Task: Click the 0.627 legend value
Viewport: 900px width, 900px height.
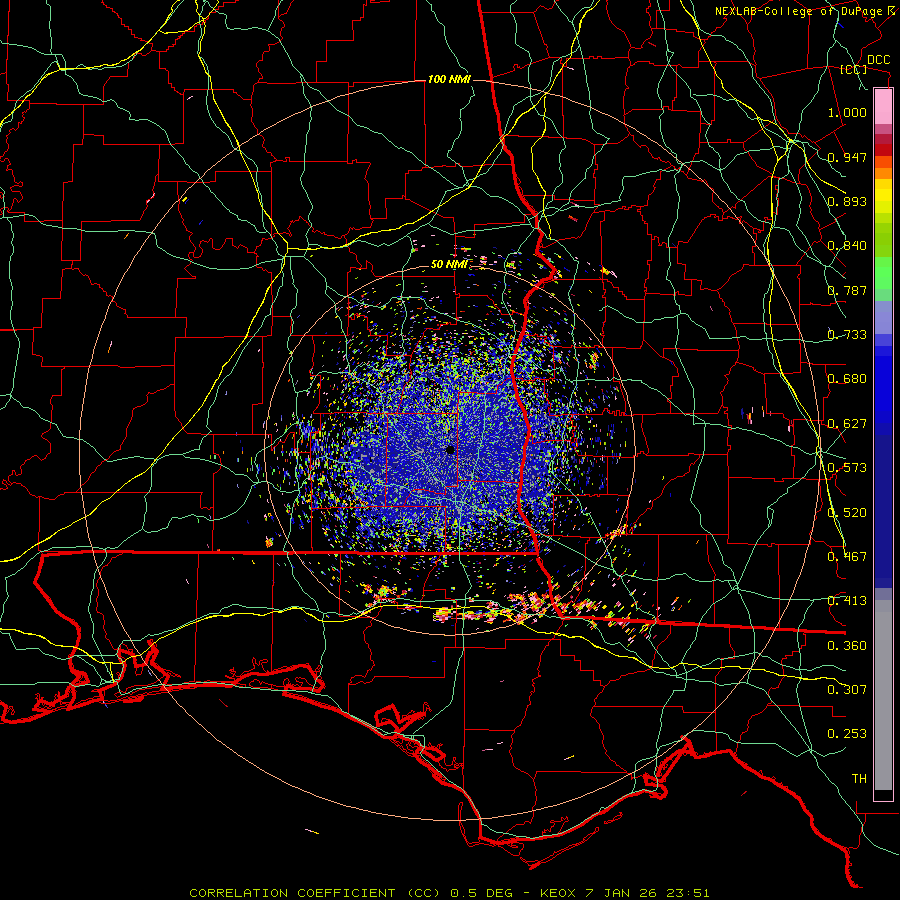Action: tap(847, 424)
